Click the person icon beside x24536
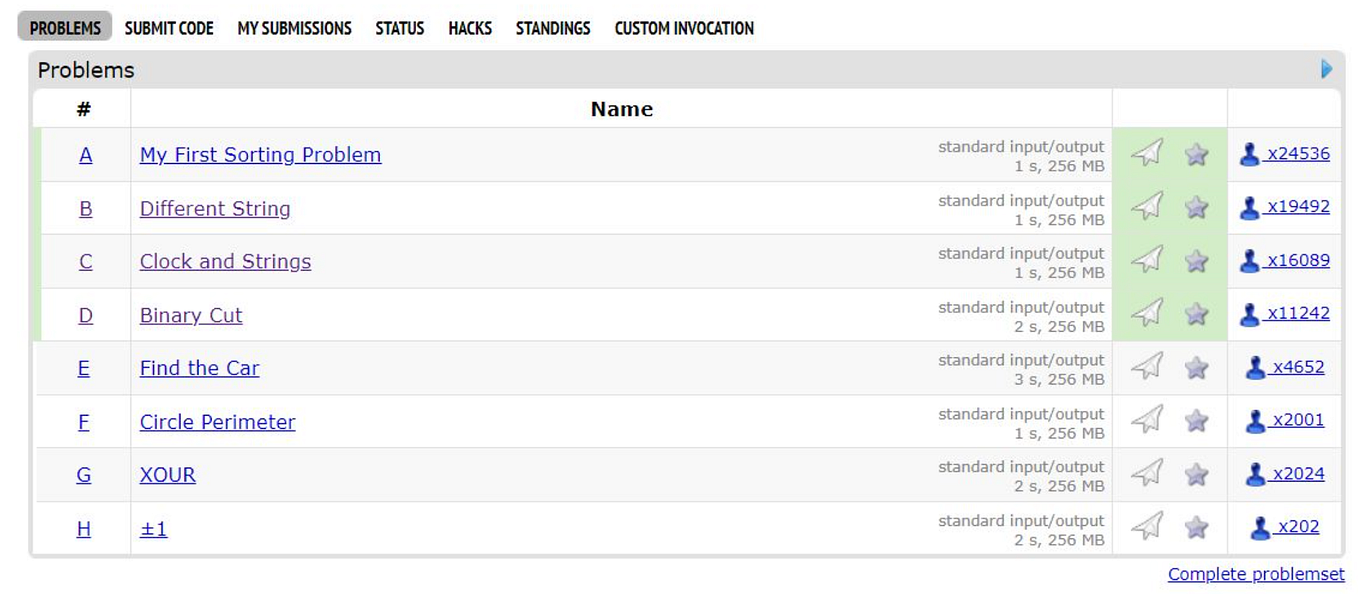 [x=1249, y=154]
